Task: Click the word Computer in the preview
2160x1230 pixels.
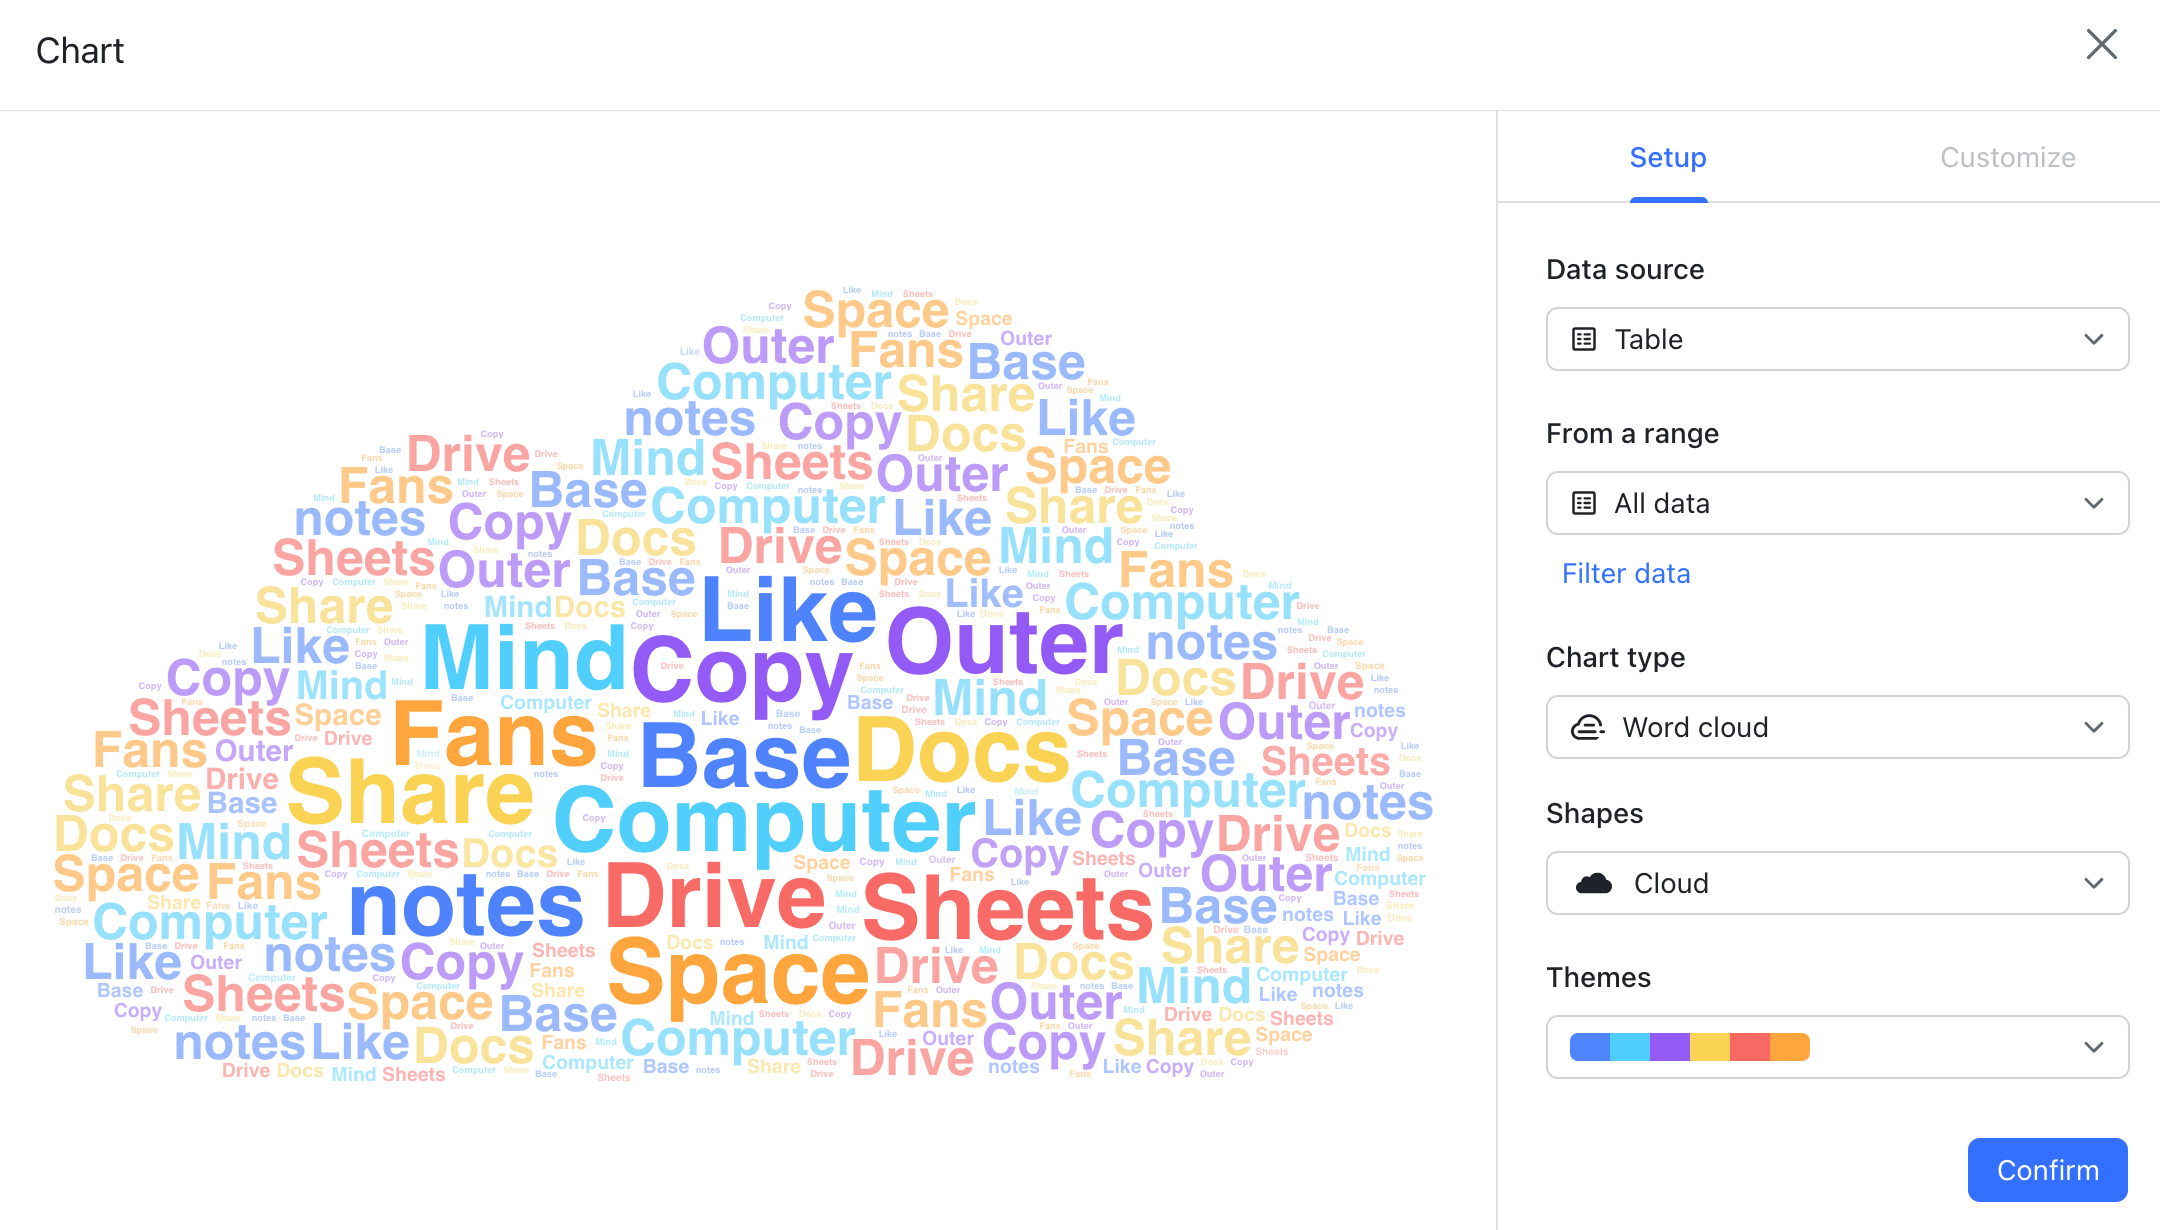Action: click(762, 820)
